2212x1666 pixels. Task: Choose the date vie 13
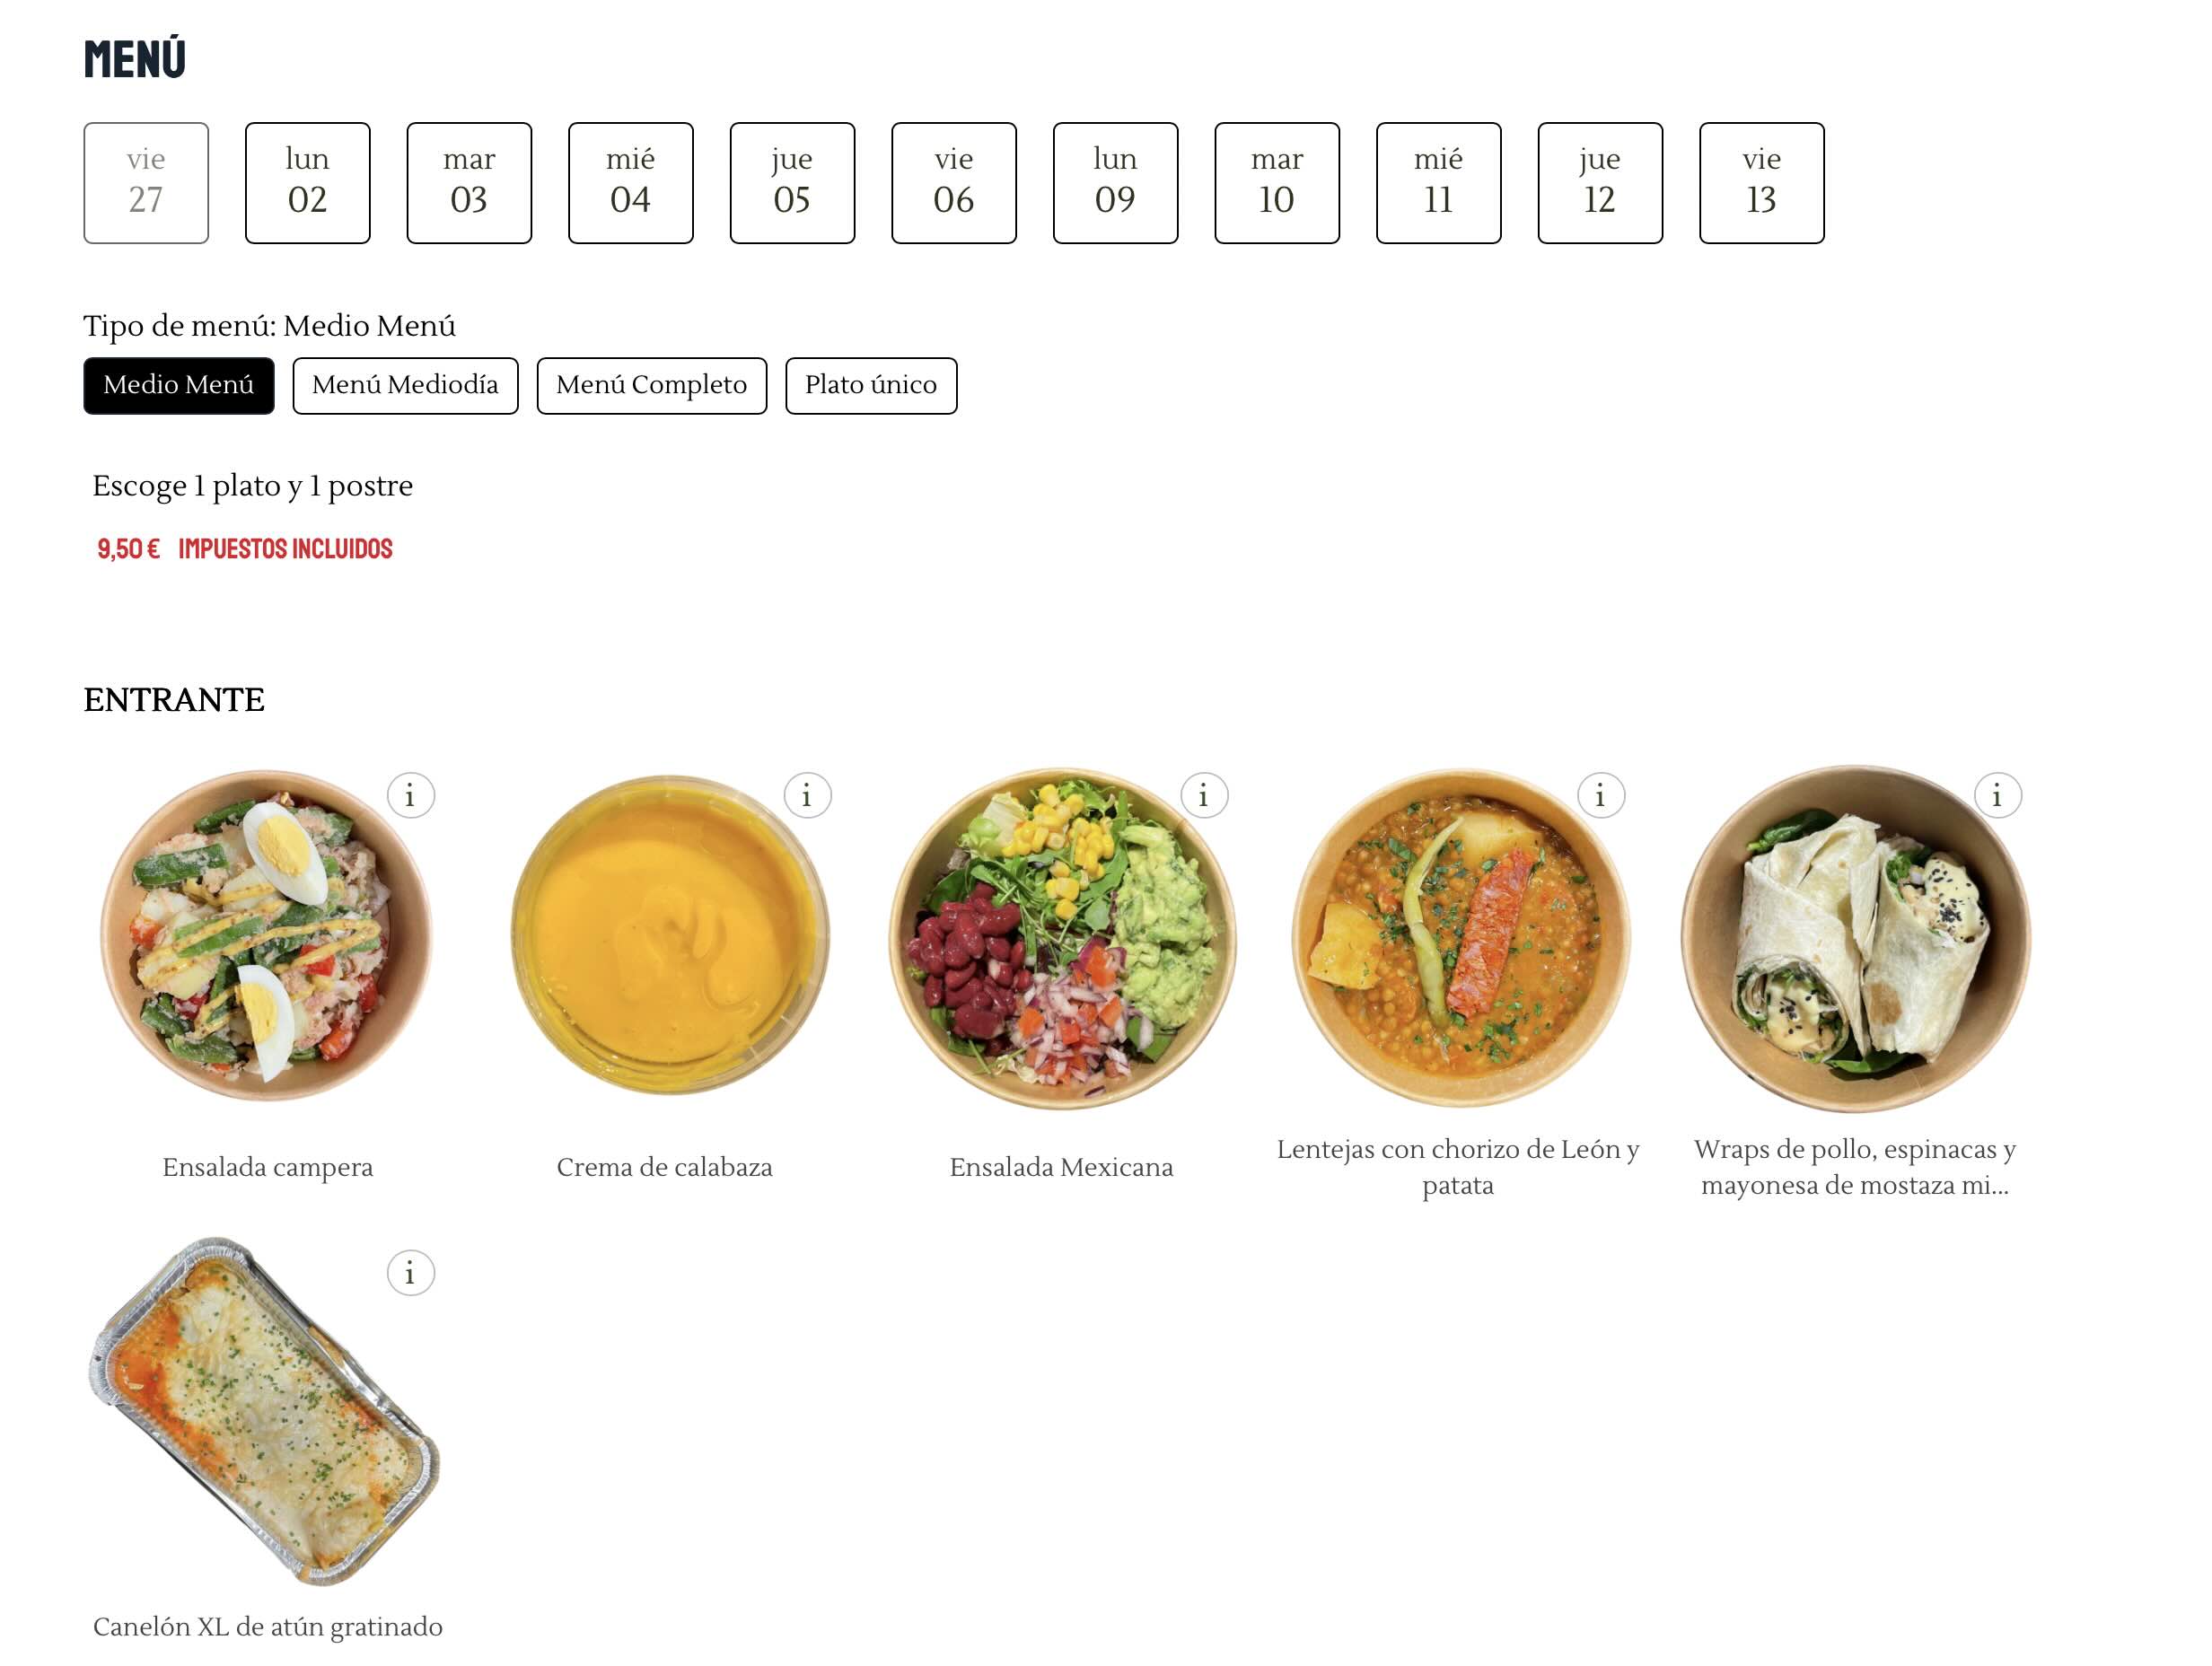pyautogui.click(x=1761, y=183)
